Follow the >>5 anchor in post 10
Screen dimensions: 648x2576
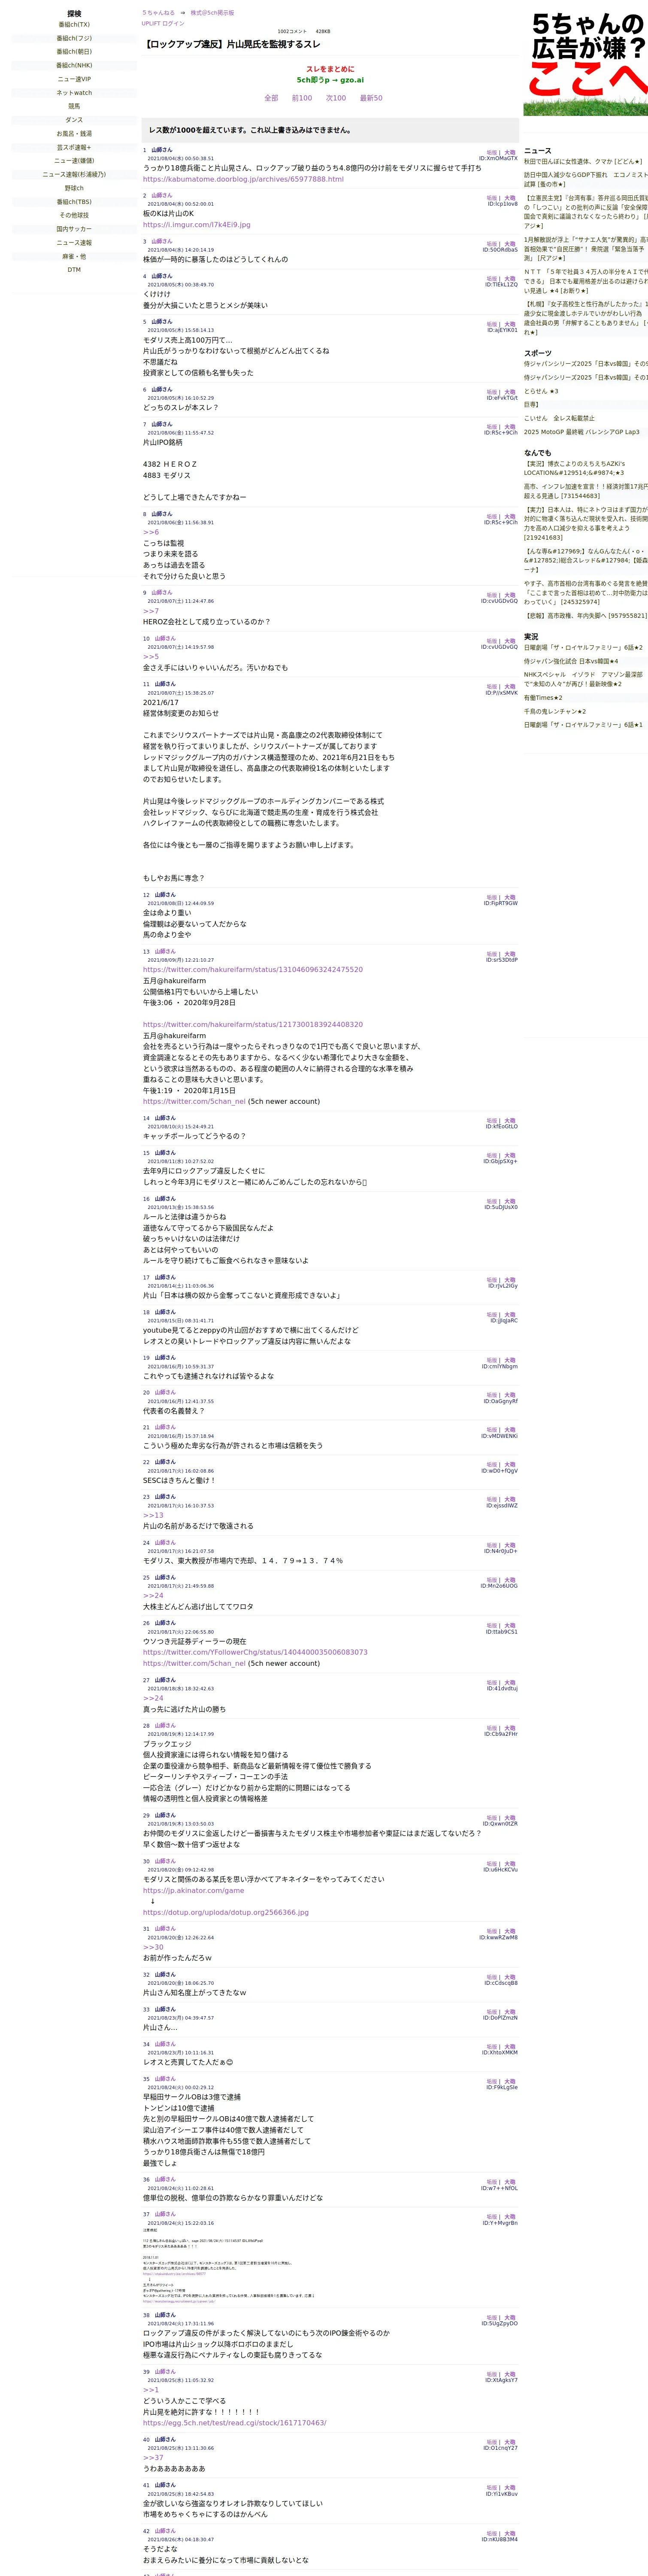click(x=151, y=656)
